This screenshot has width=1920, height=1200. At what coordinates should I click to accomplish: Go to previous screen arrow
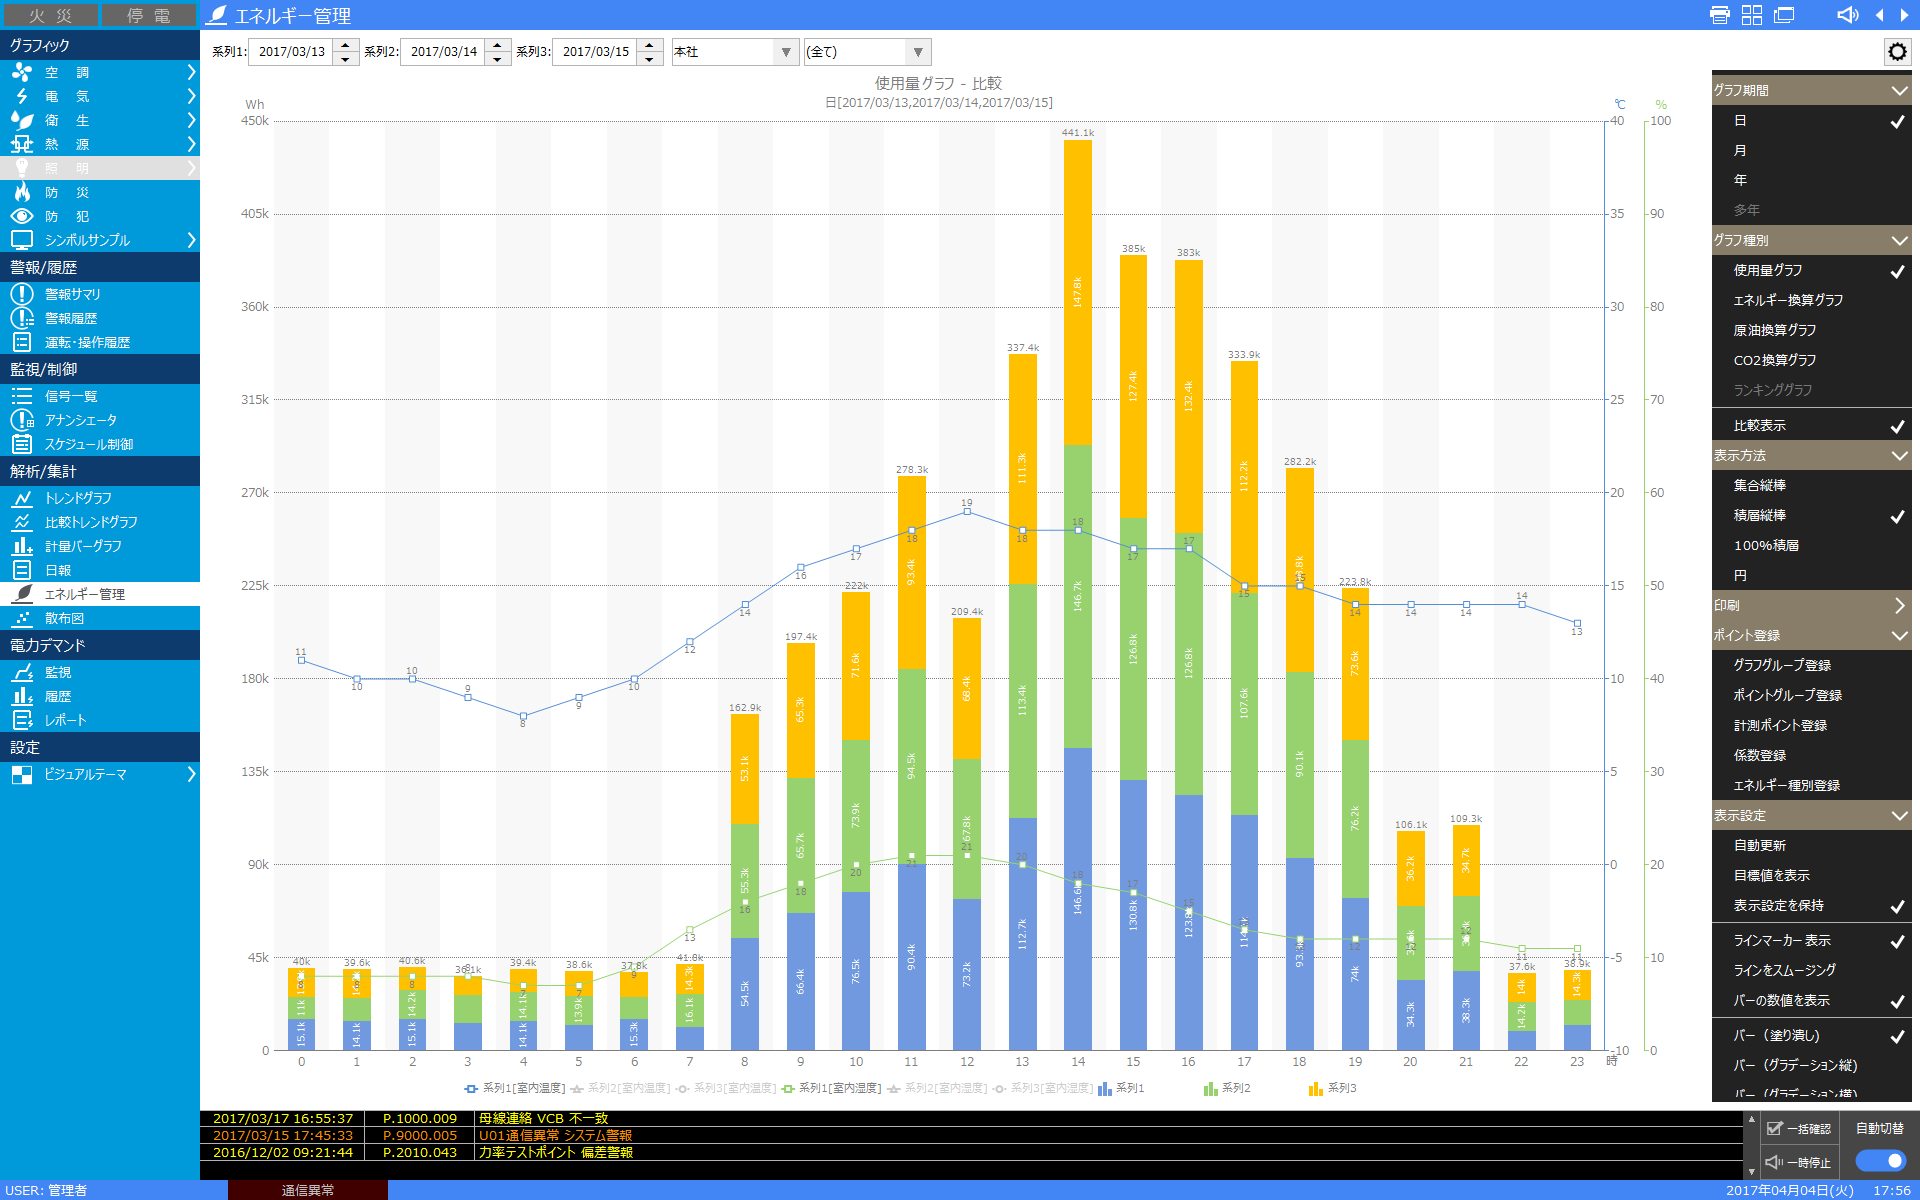1880,15
